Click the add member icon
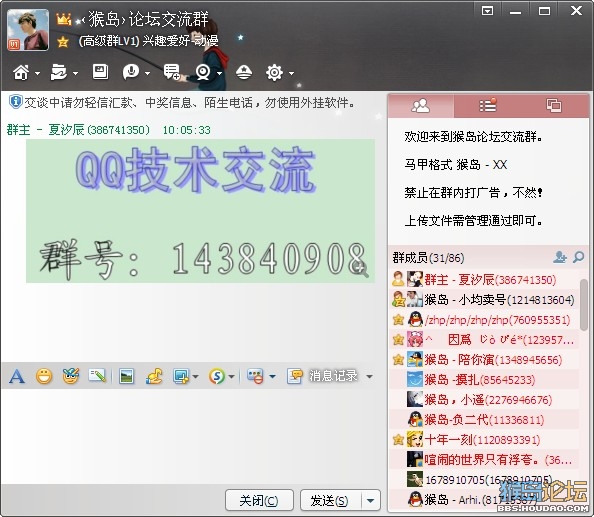 click(560, 257)
